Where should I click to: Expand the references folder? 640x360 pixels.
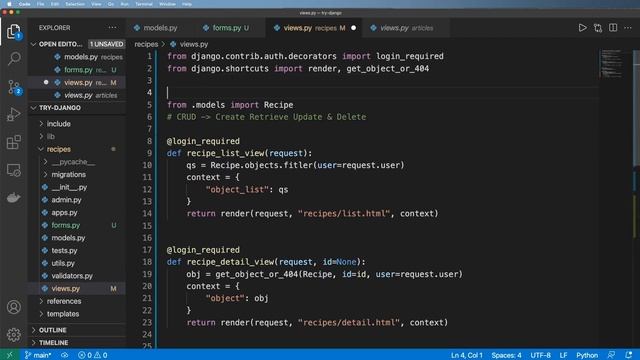64,301
